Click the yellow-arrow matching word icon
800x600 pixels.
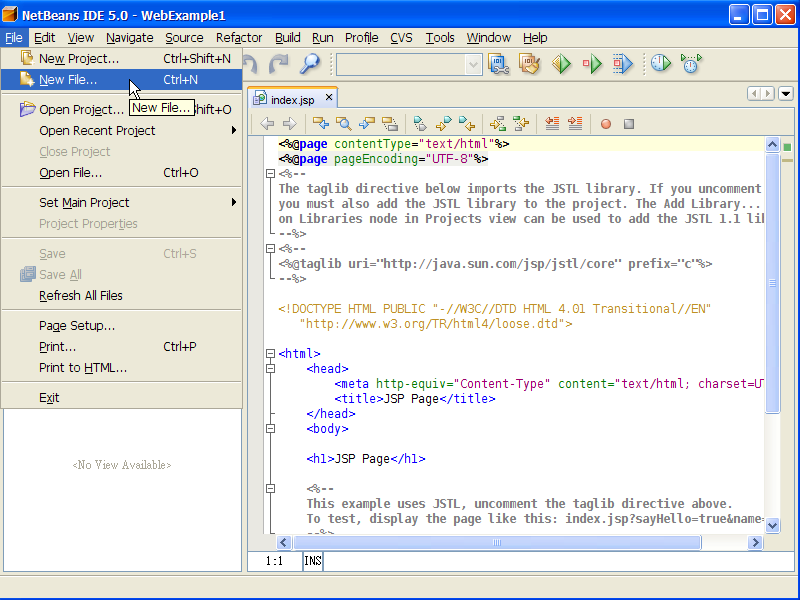click(x=497, y=123)
